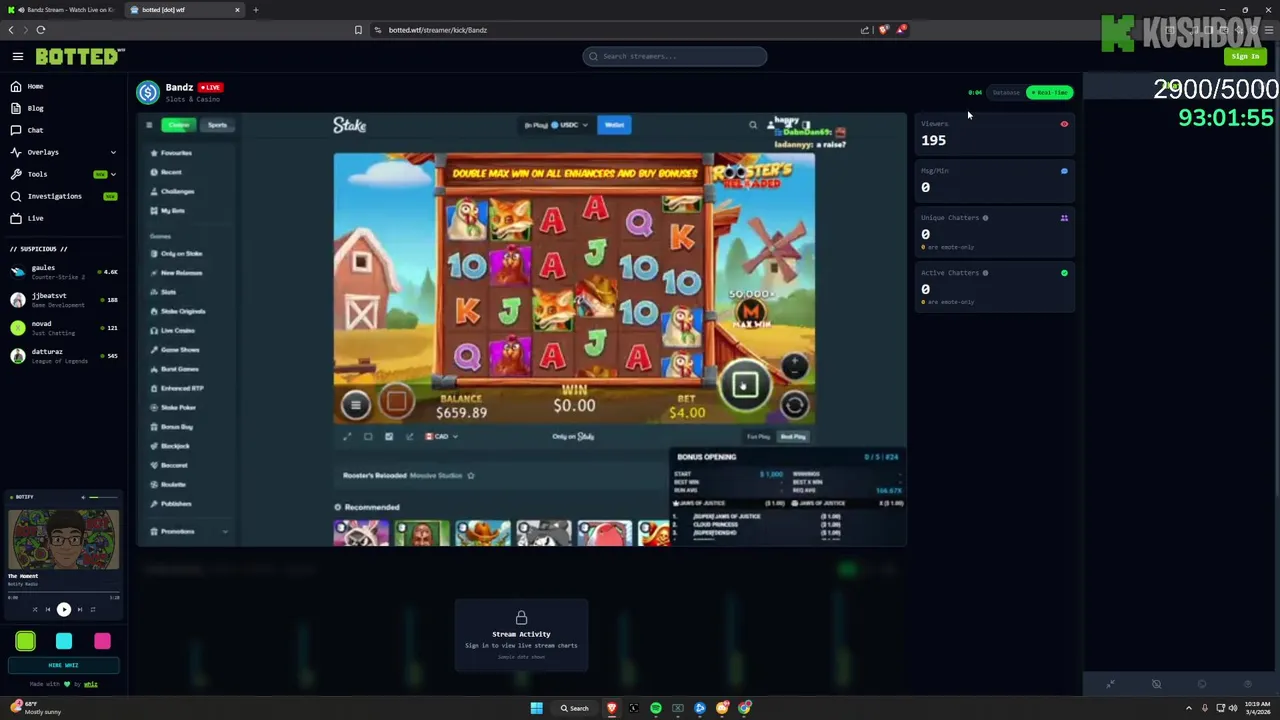Viewport: 1280px width, 720px height.
Task: Open the weather widget on taskbar
Action: click(35, 708)
